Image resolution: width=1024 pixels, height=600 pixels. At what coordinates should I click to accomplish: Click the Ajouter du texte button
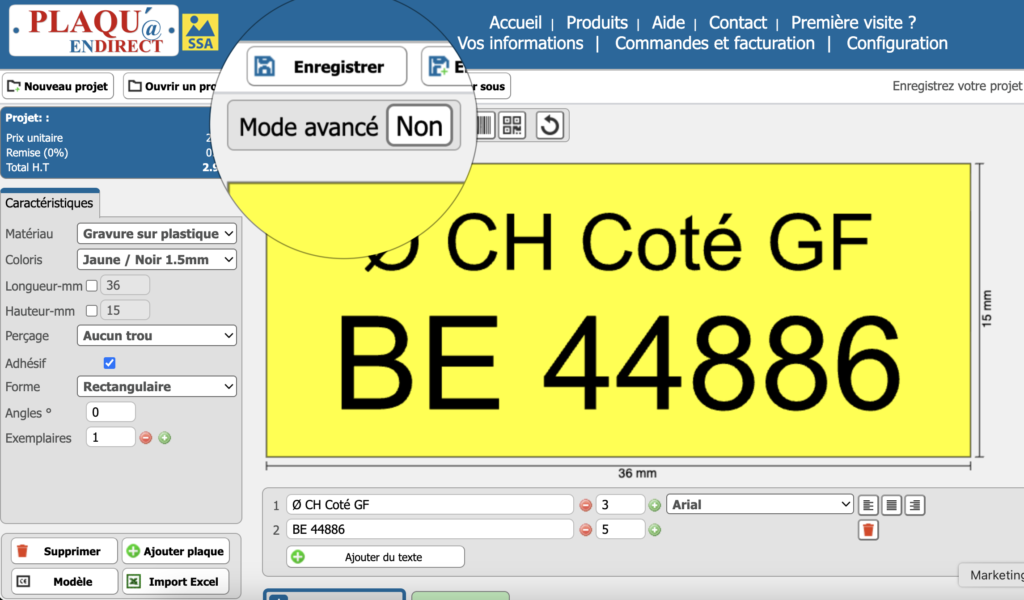[376, 557]
